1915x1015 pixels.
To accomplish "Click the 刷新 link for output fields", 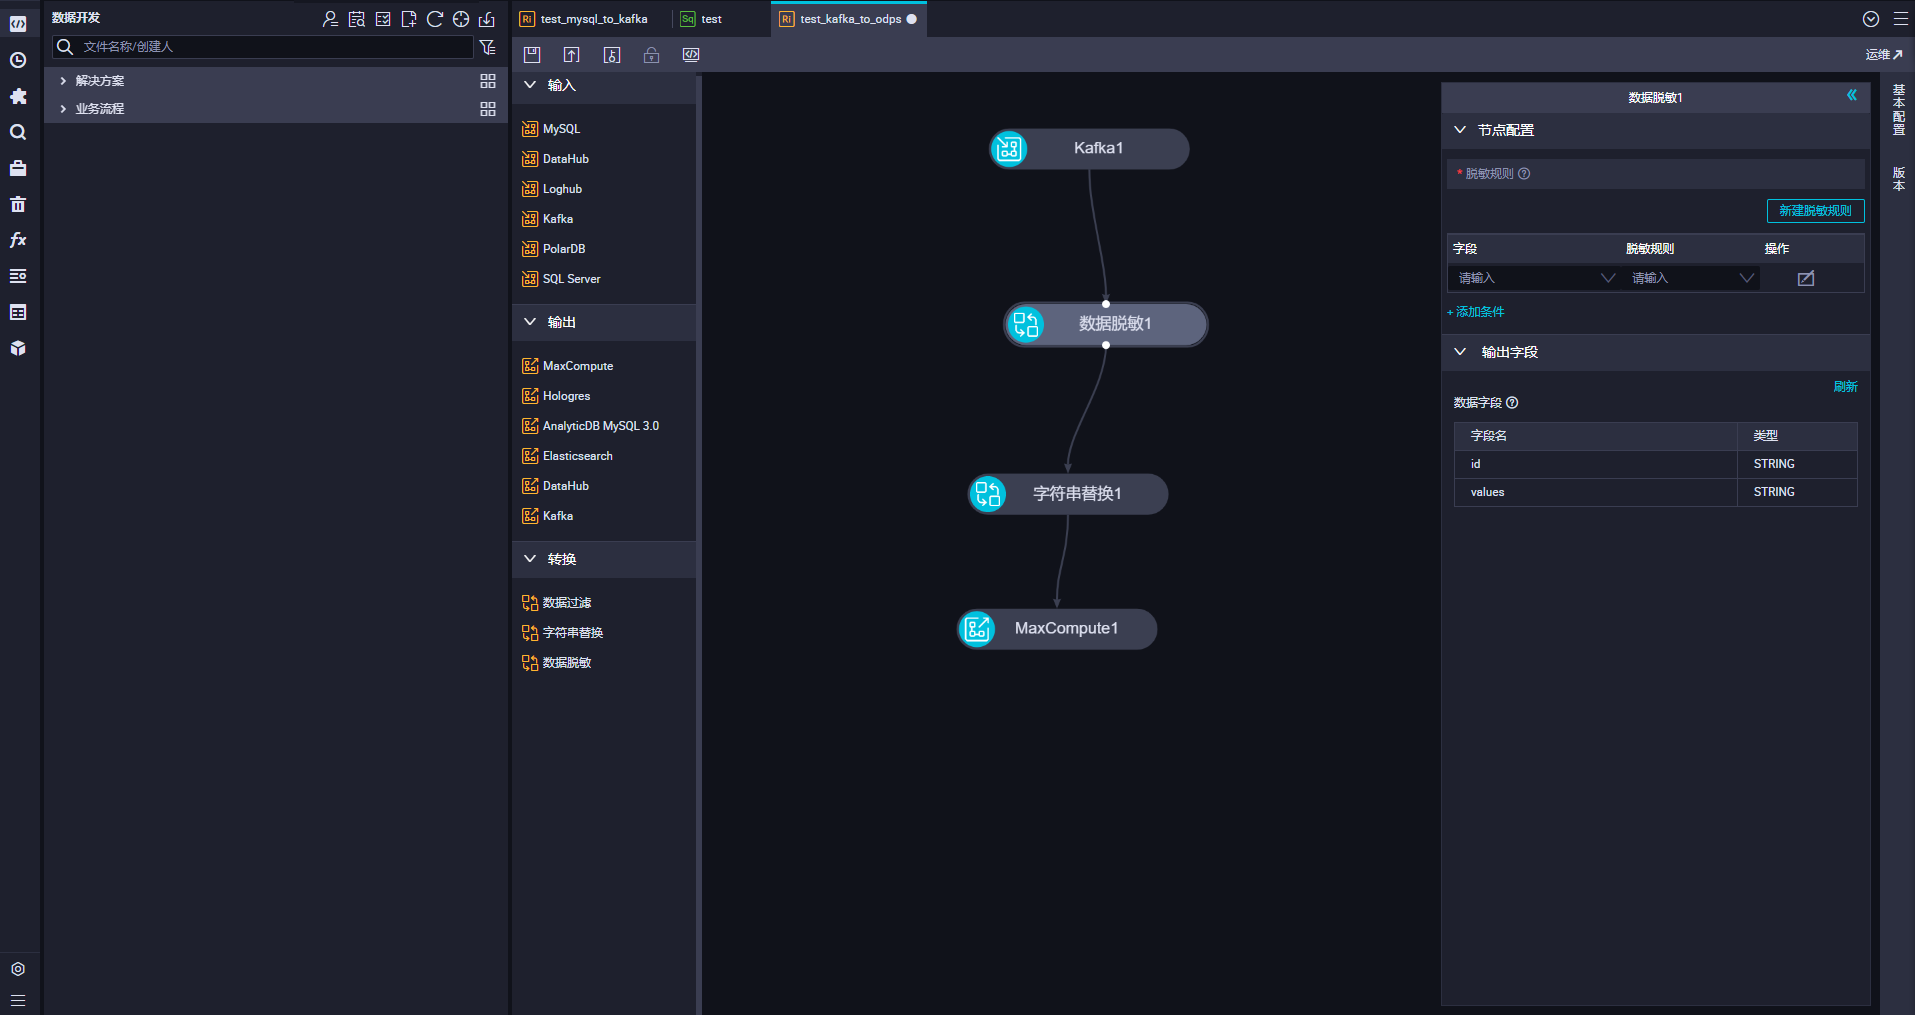I will point(1846,387).
